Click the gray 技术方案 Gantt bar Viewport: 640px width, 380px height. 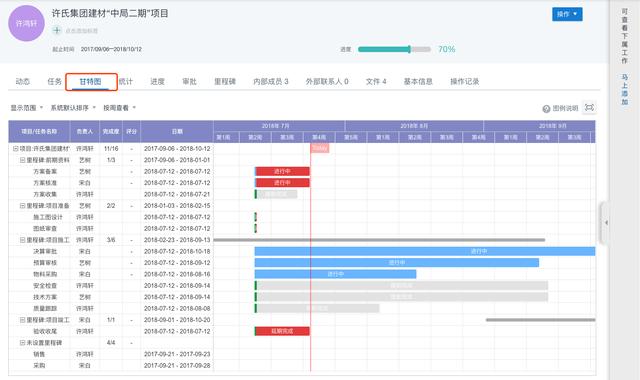[x=401, y=297]
